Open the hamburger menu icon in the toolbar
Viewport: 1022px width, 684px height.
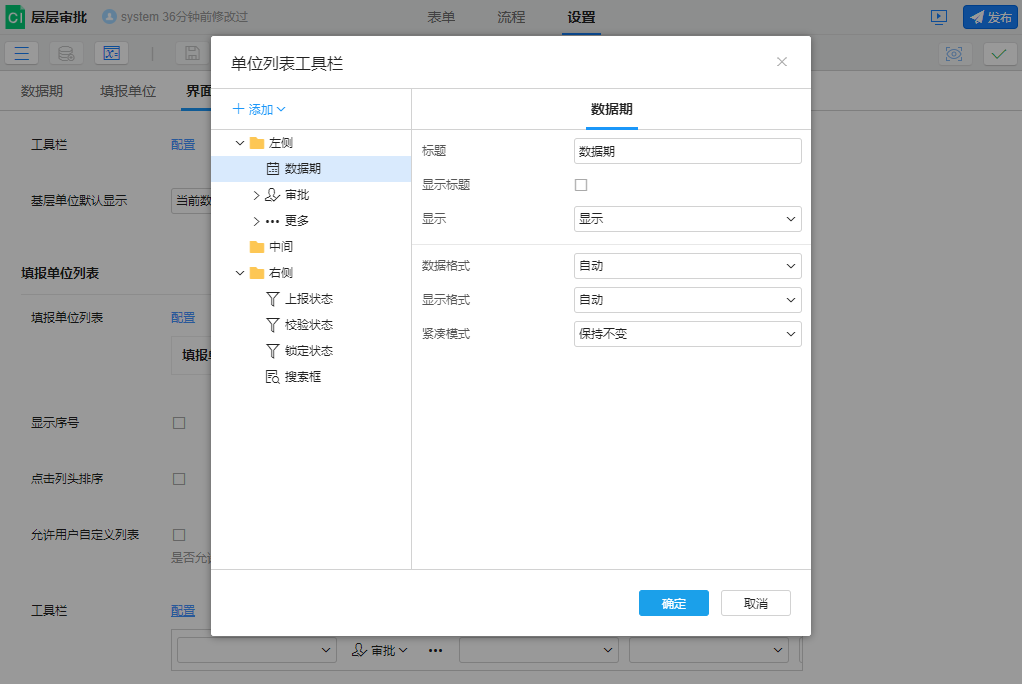coord(21,53)
